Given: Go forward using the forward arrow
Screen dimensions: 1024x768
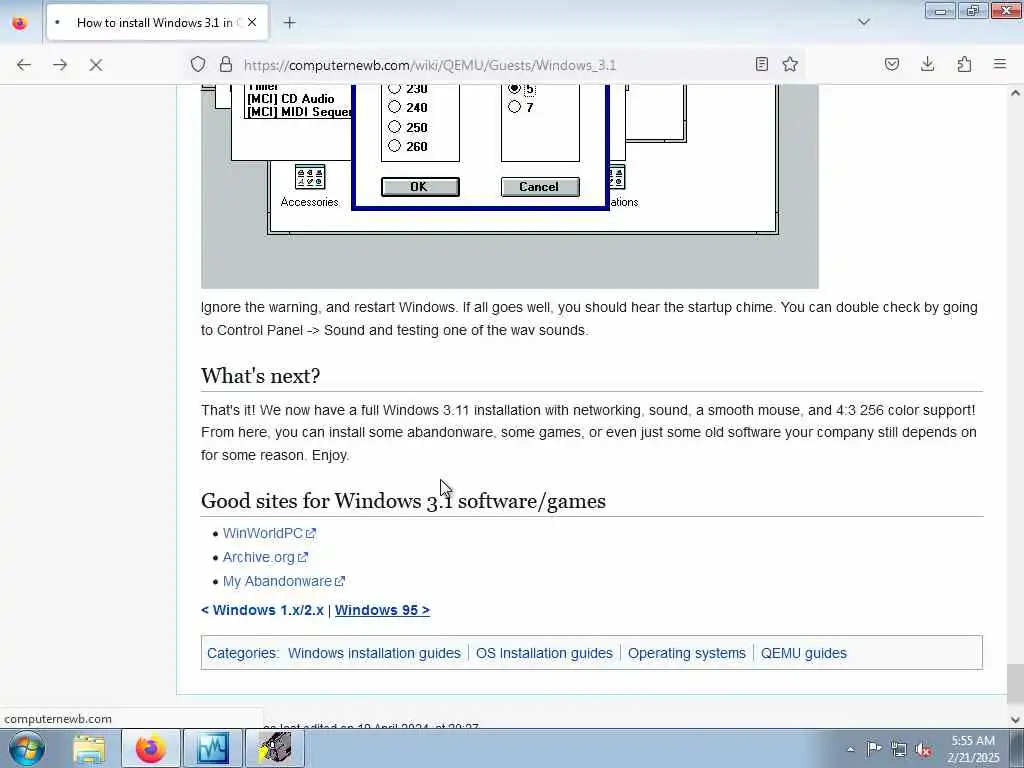Looking at the screenshot, I should [x=60, y=65].
